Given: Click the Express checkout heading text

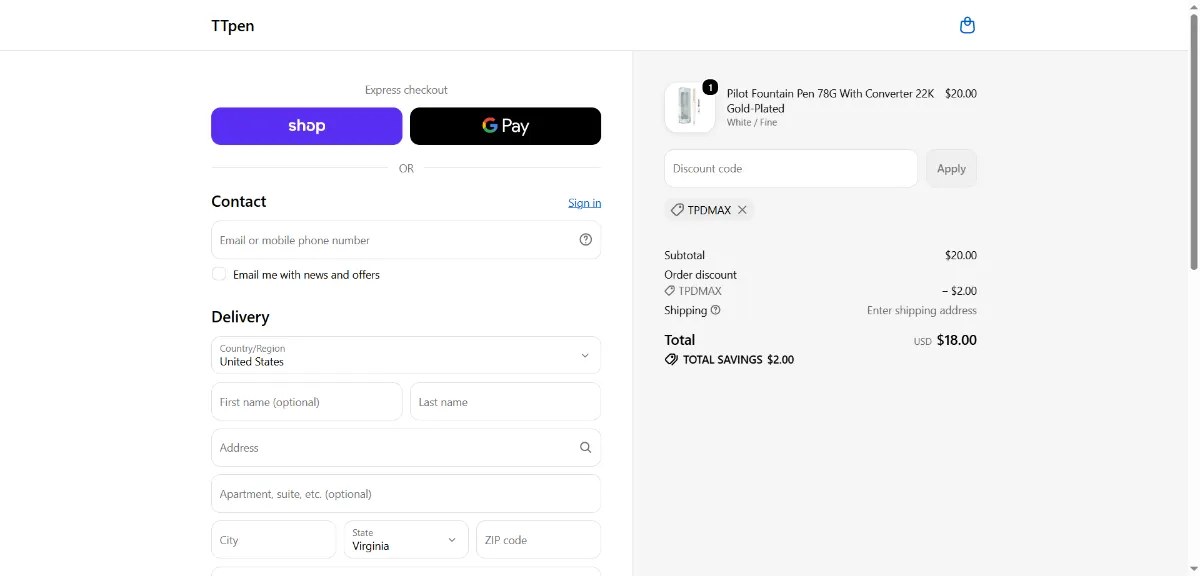Looking at the screenshot, I should [406, 90].
